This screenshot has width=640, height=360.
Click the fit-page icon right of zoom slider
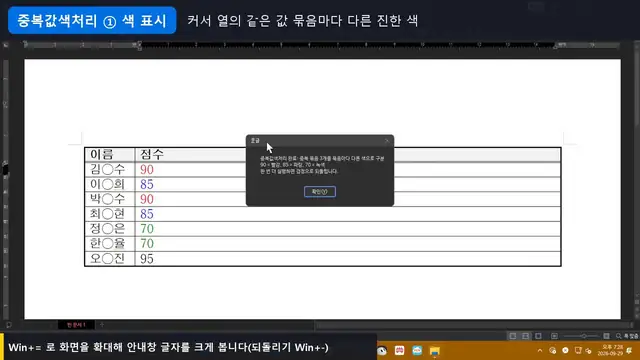pyautogui.click(x=607, y=336)
